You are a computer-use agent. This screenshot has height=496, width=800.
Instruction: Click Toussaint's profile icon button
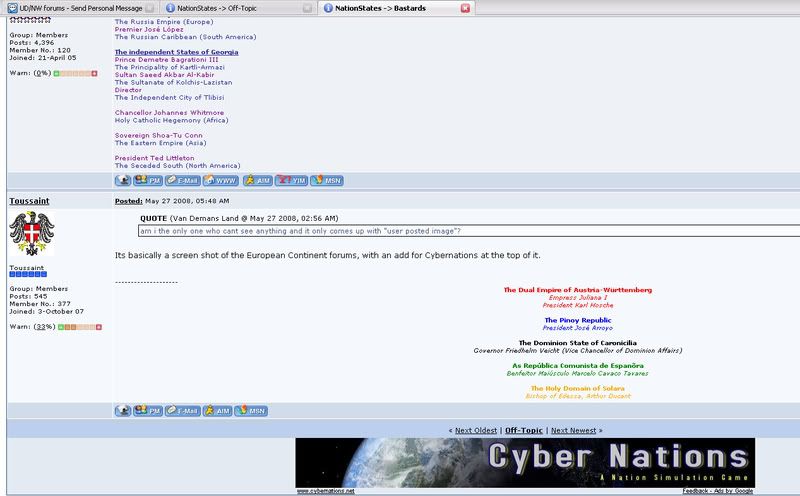(x=125, y=410)
